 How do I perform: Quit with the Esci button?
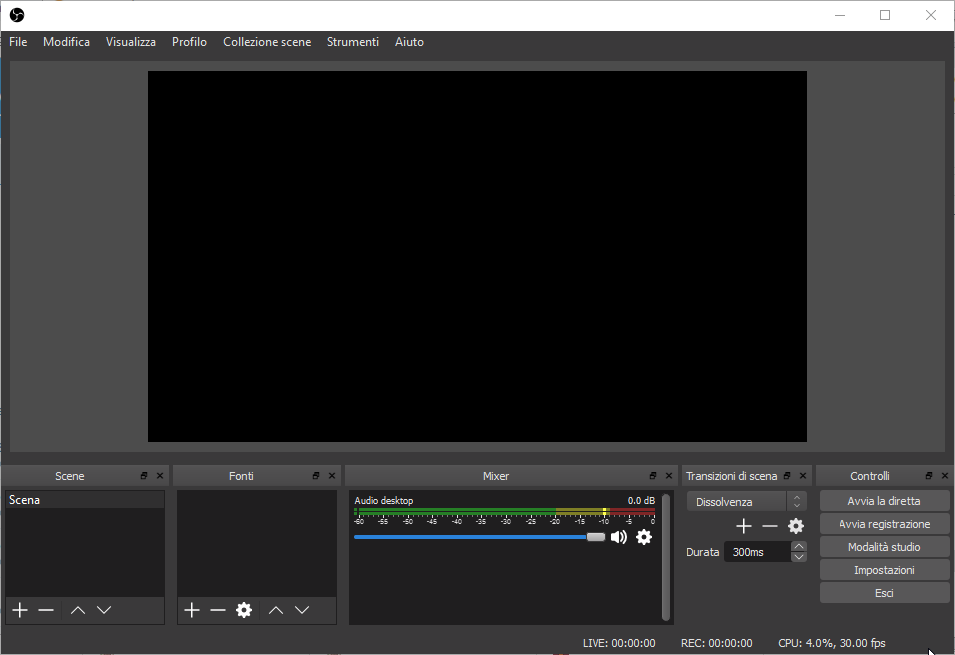coord(884,593)
